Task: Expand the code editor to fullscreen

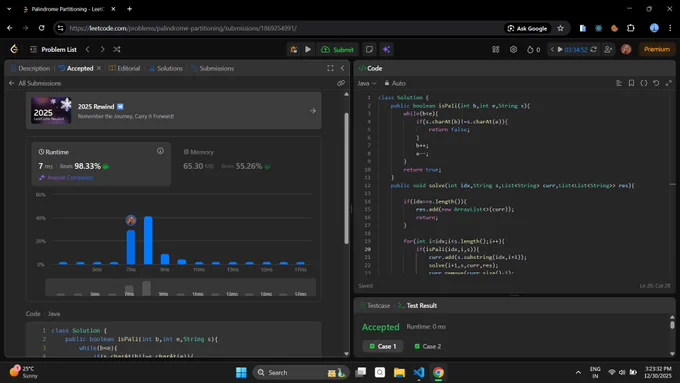Action: 669,83
